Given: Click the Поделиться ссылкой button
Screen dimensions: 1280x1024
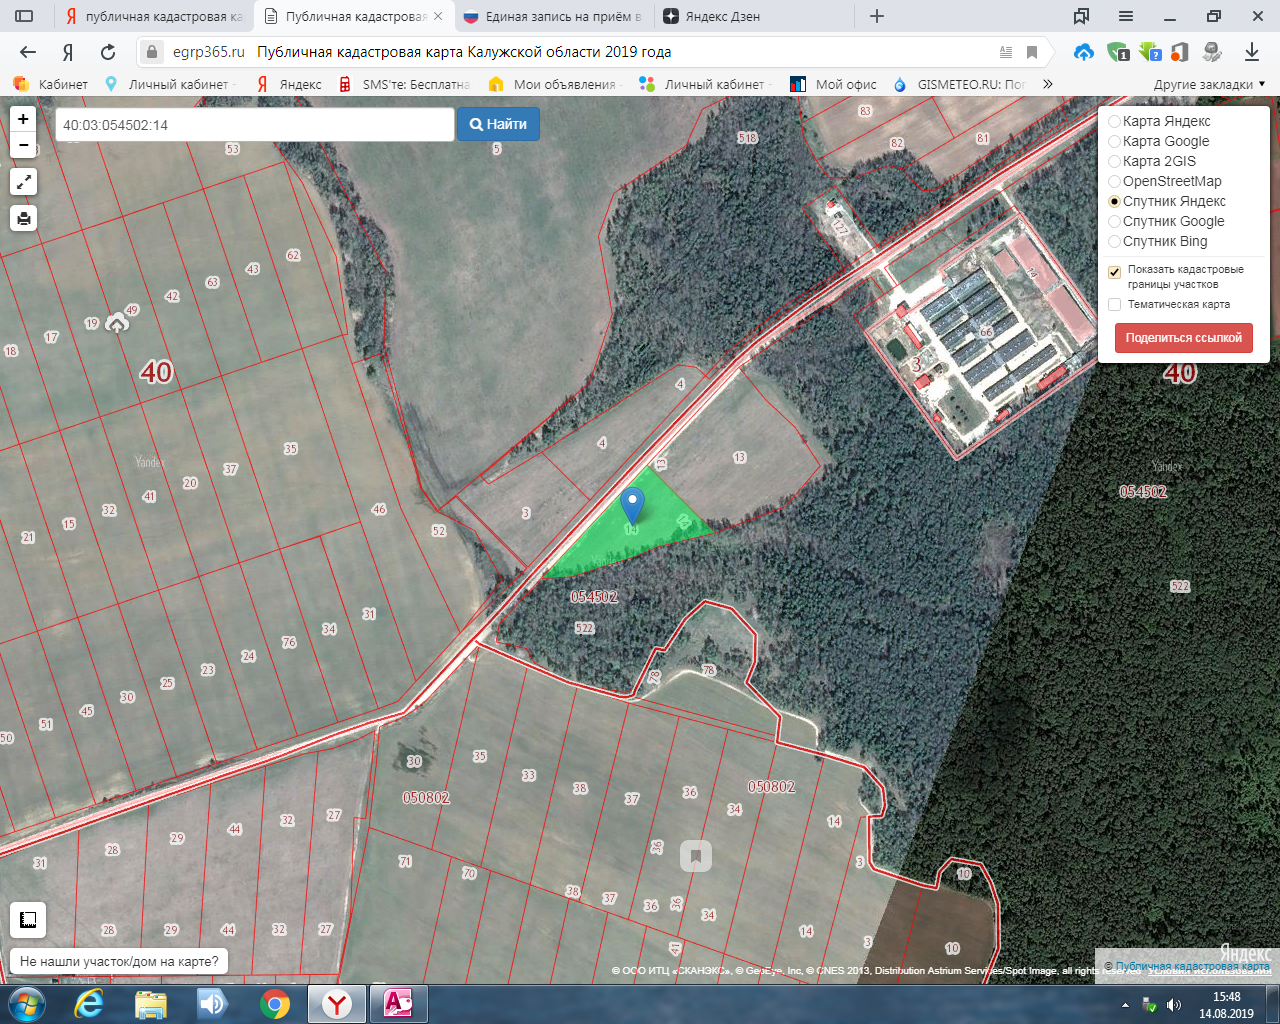Looking at the screenshot, I should (1183, 338).
